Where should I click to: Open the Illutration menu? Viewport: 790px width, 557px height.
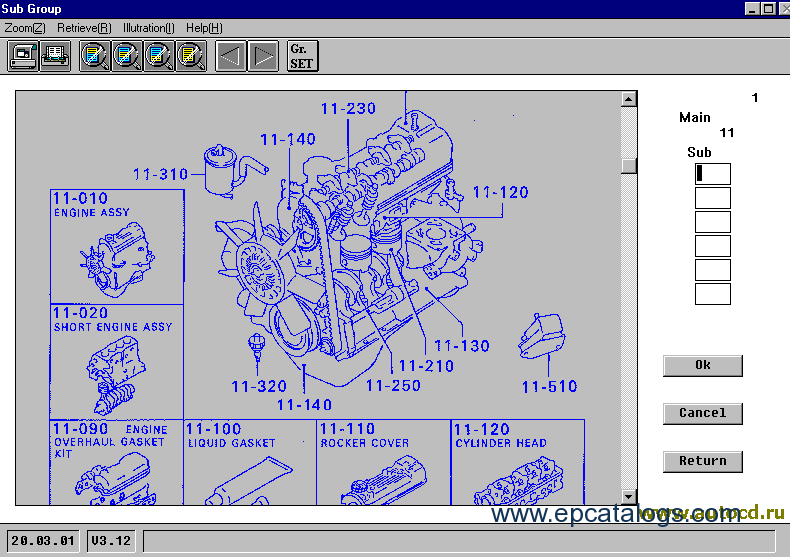149,28
